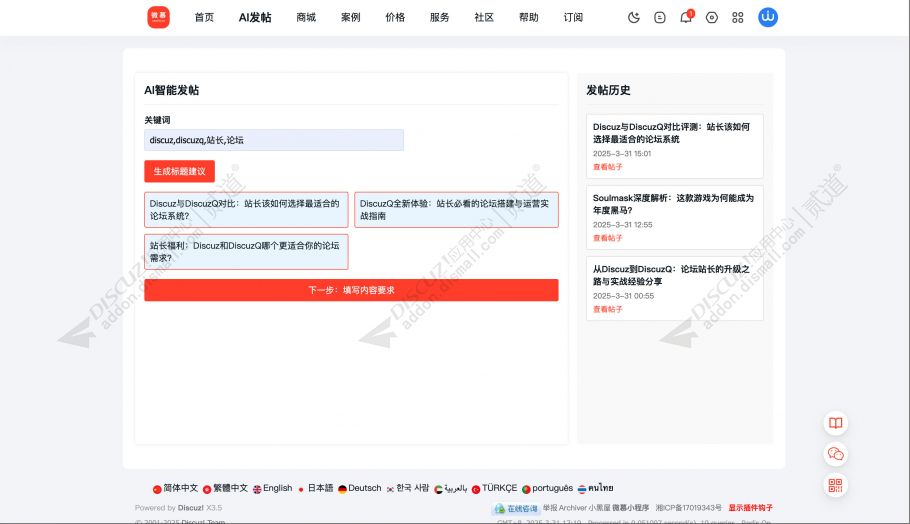Click 下一步：填写内容要求 button

(351, 290)
